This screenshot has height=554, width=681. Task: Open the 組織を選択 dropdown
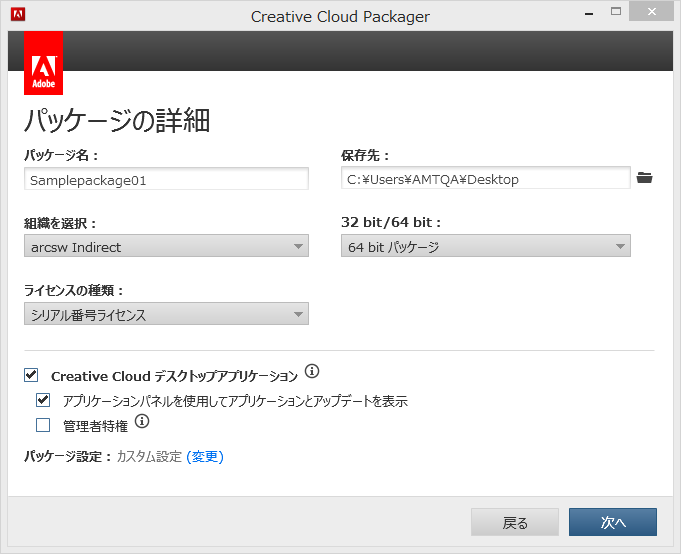click(166, 247)
